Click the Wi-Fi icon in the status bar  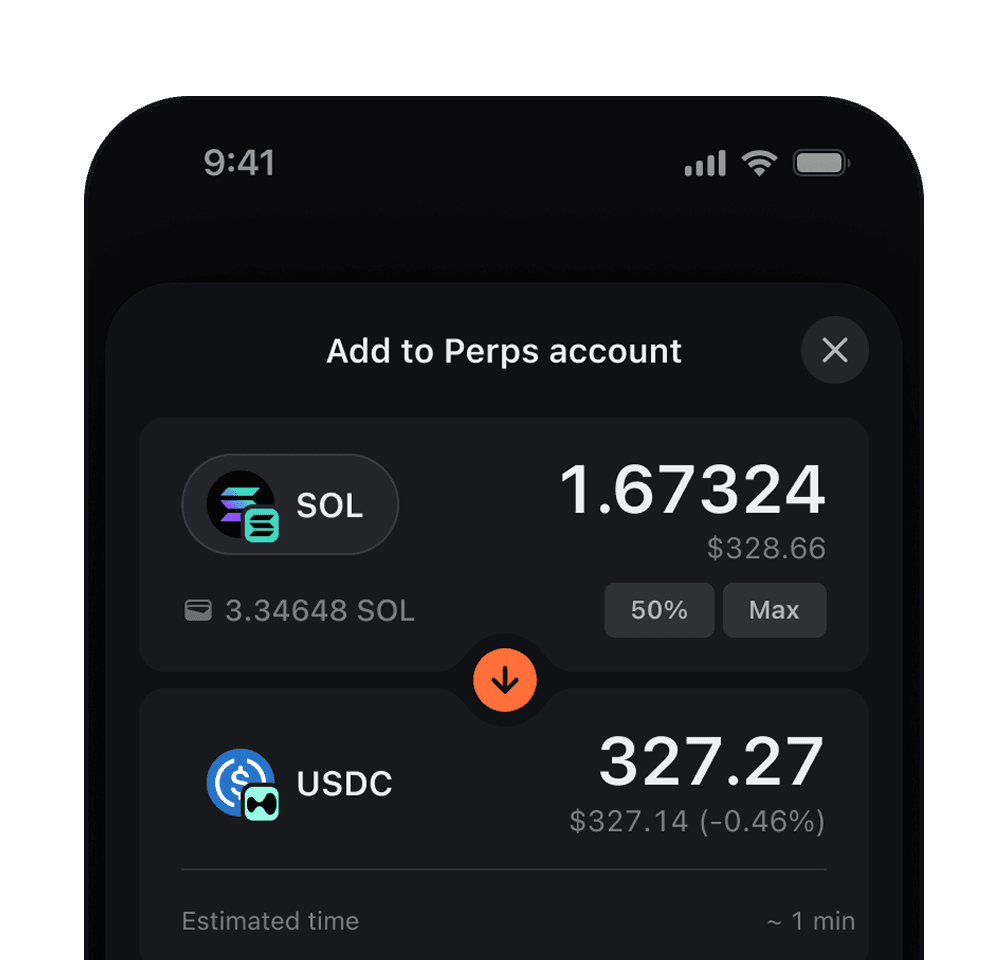click(x=759, y=162)
